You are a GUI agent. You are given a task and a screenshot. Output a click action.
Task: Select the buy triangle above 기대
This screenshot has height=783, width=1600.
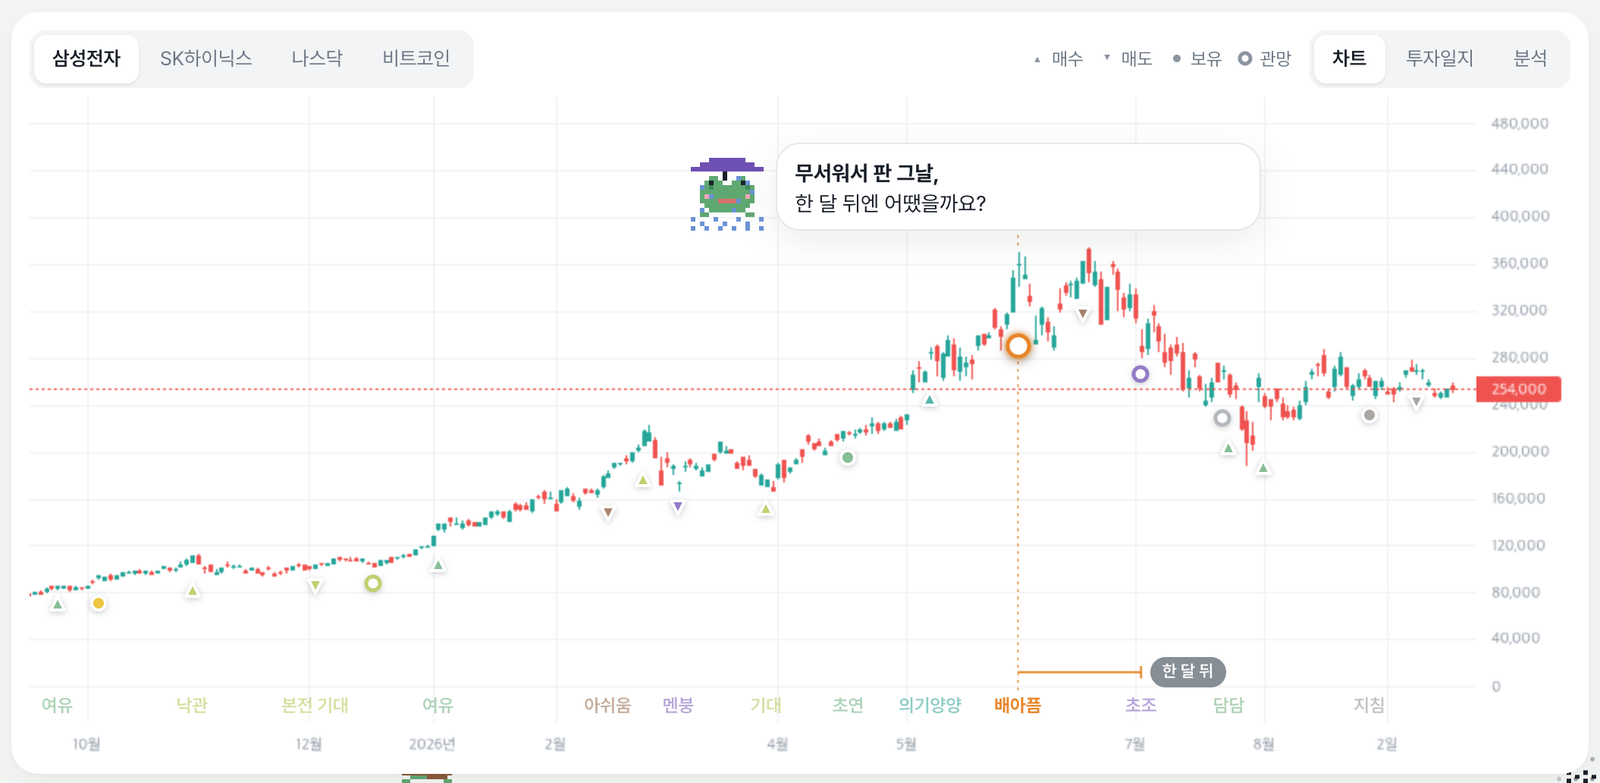coord(766,509)
